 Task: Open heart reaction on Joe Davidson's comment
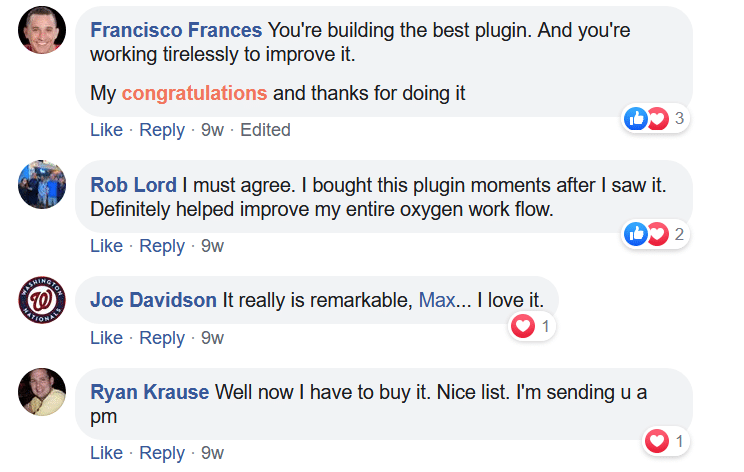[531, 326]
